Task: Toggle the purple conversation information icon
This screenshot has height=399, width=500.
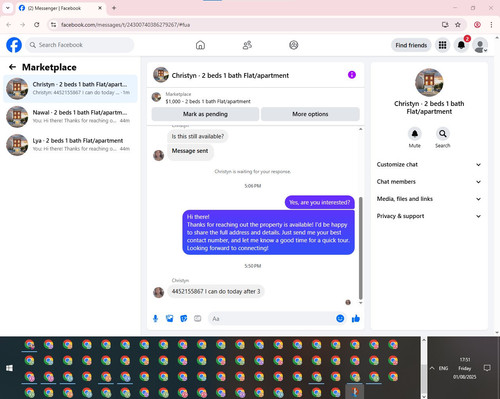Action: pos(352,75)
